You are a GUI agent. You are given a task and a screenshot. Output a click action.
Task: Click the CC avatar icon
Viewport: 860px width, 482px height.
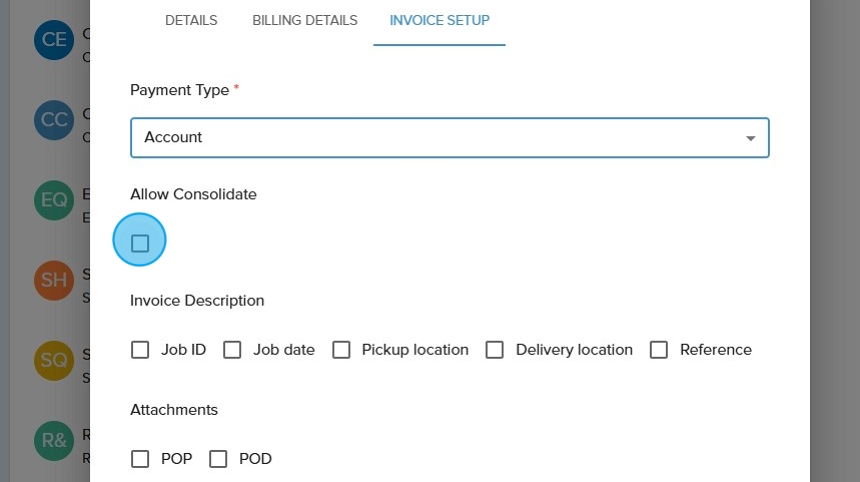[54, 120]
